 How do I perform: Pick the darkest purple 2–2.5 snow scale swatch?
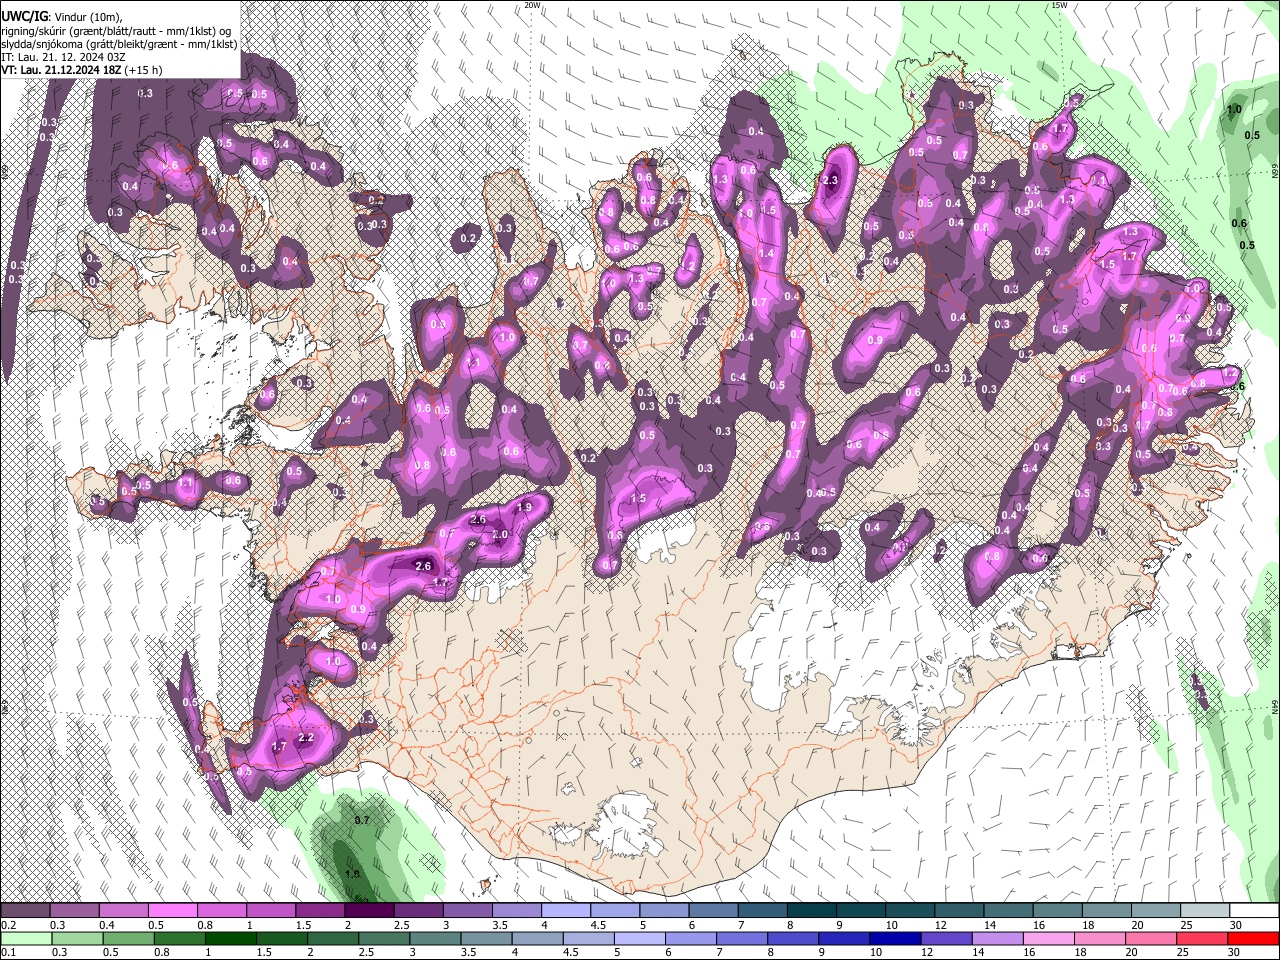(x=368, y=911)
